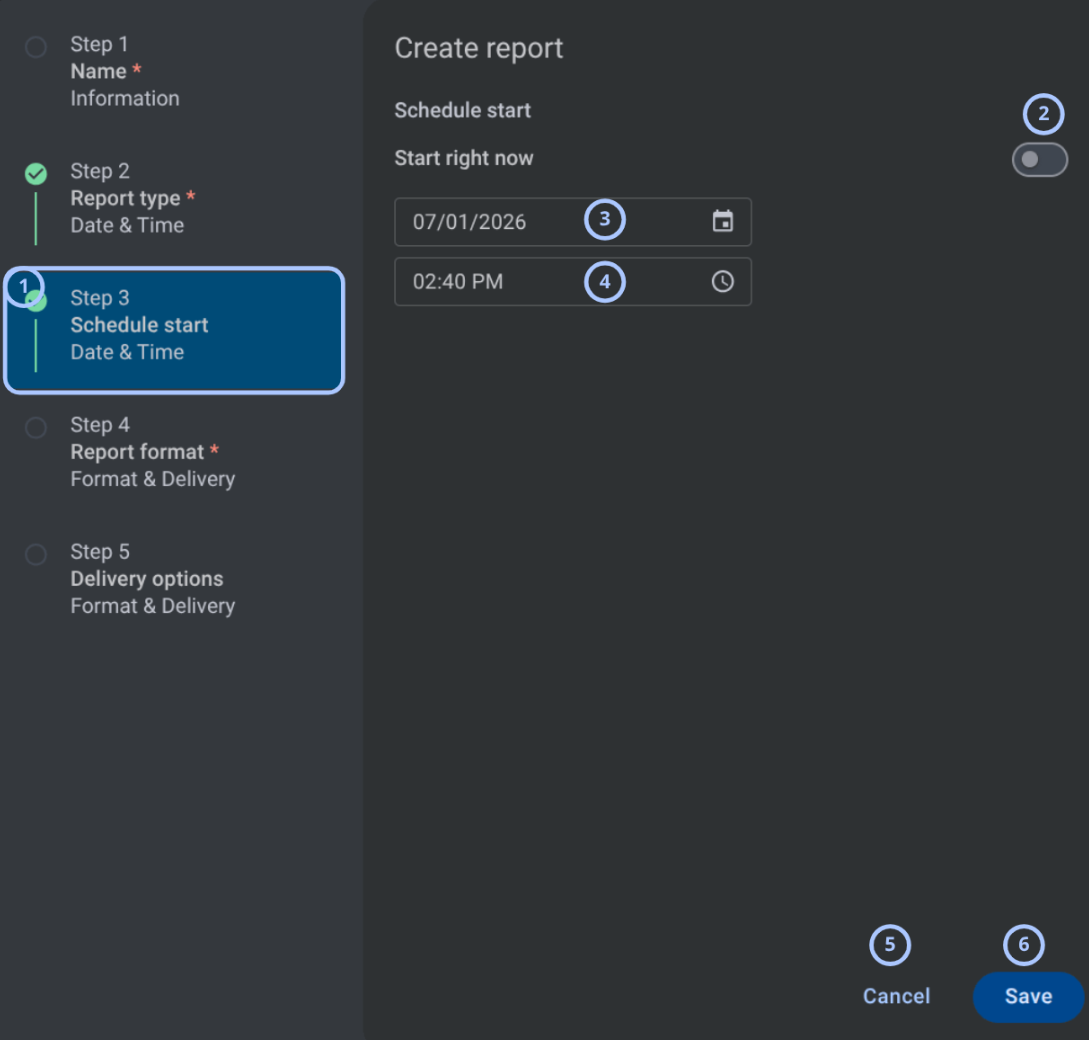Edit the date field 07/01/2026
The width and height of the screenshot is (1089, 1040).
point(572,222)
